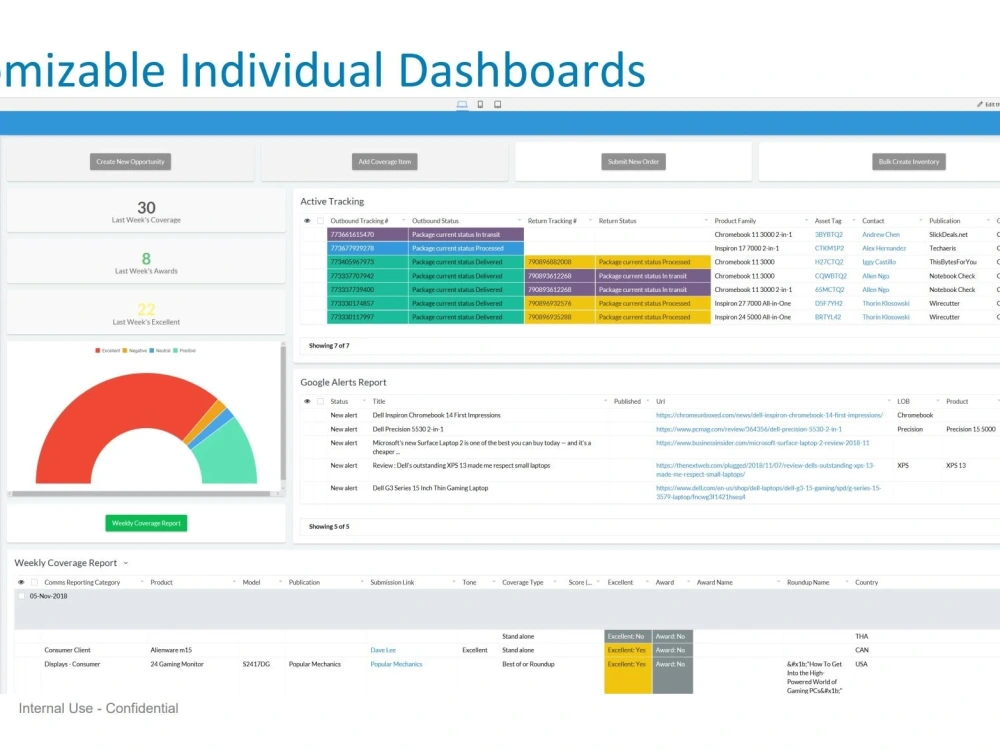Open contact Andrew Chen link
This screenshot has width=1000, height=750.
881,235
